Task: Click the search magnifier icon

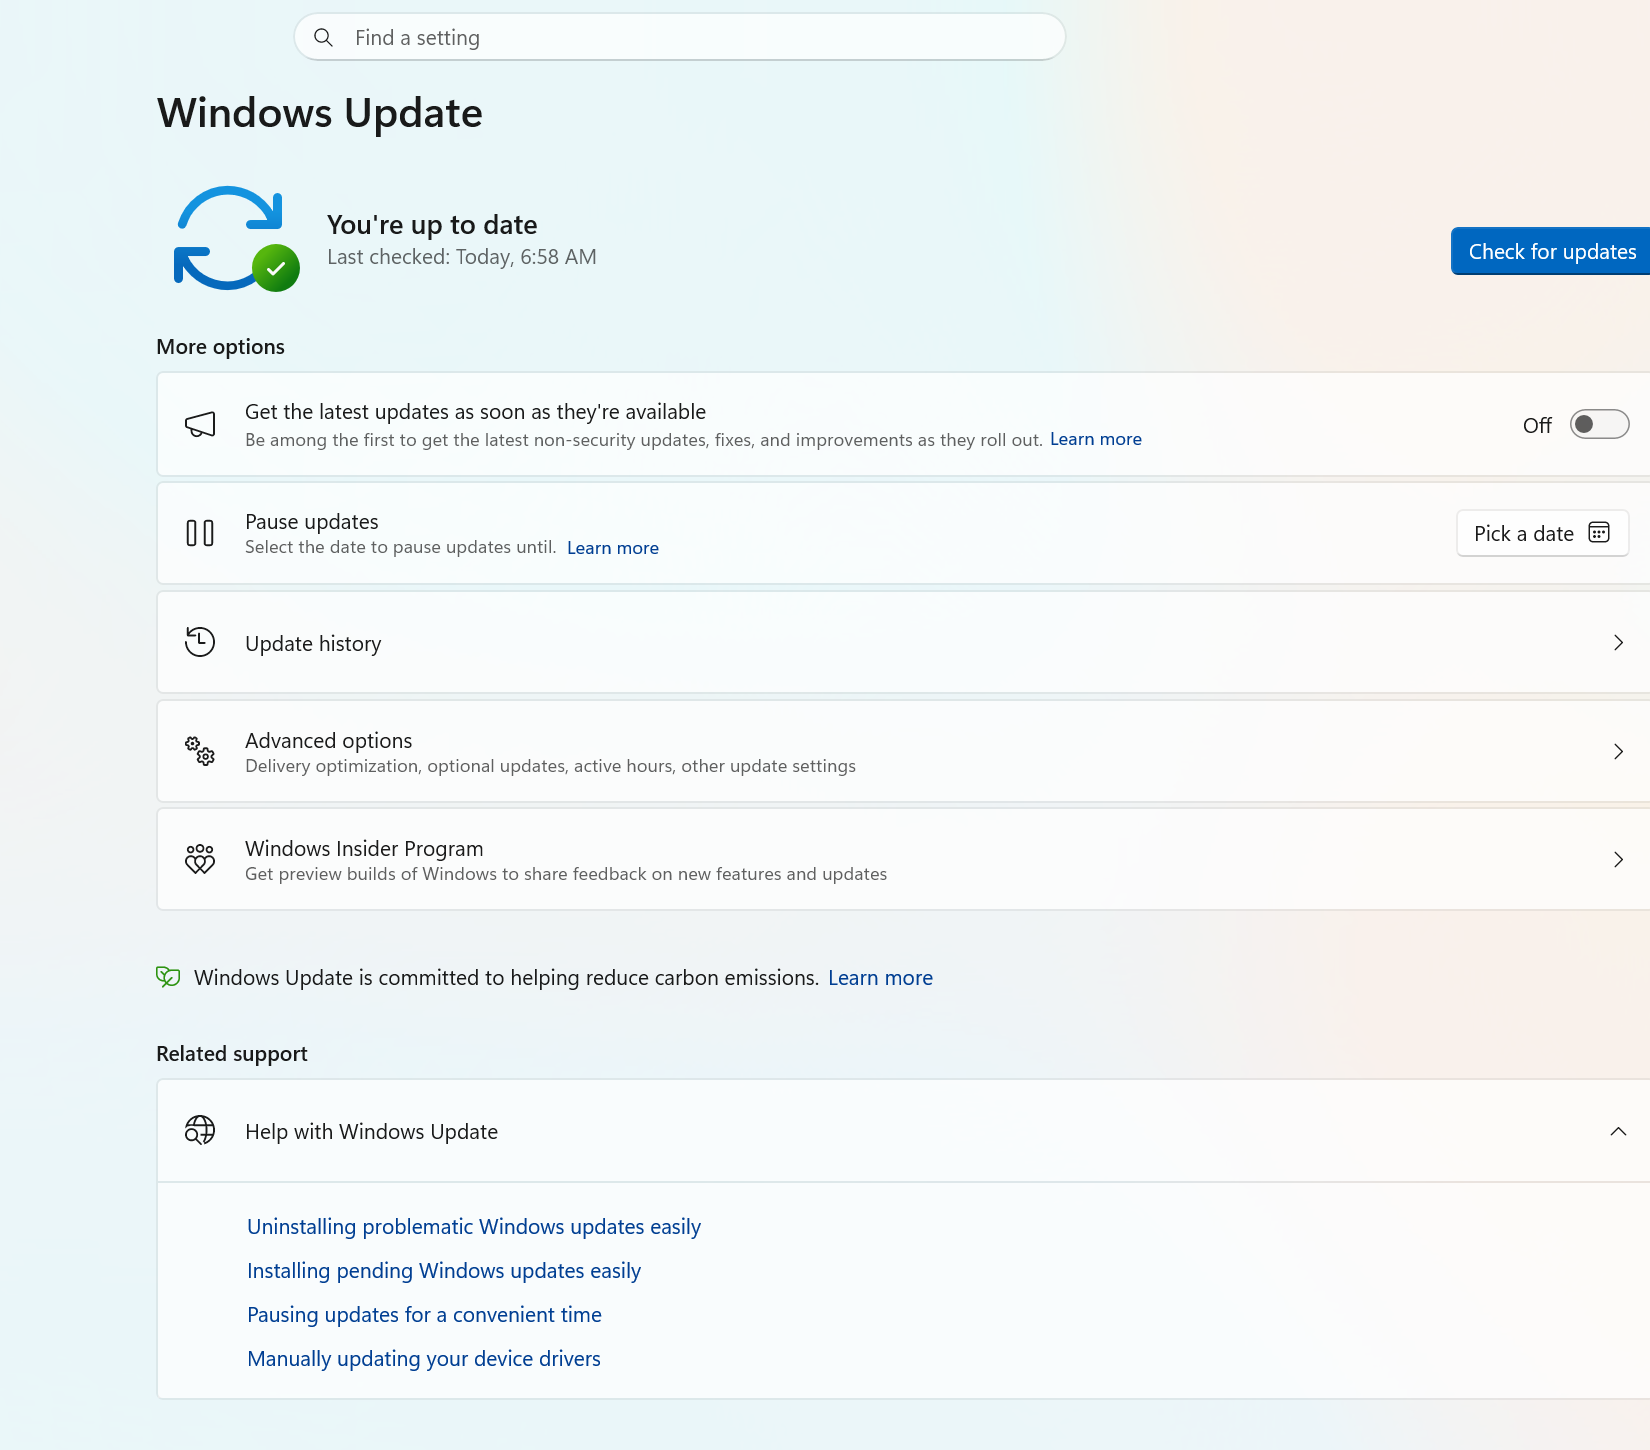Action: (x=323, y=38)
